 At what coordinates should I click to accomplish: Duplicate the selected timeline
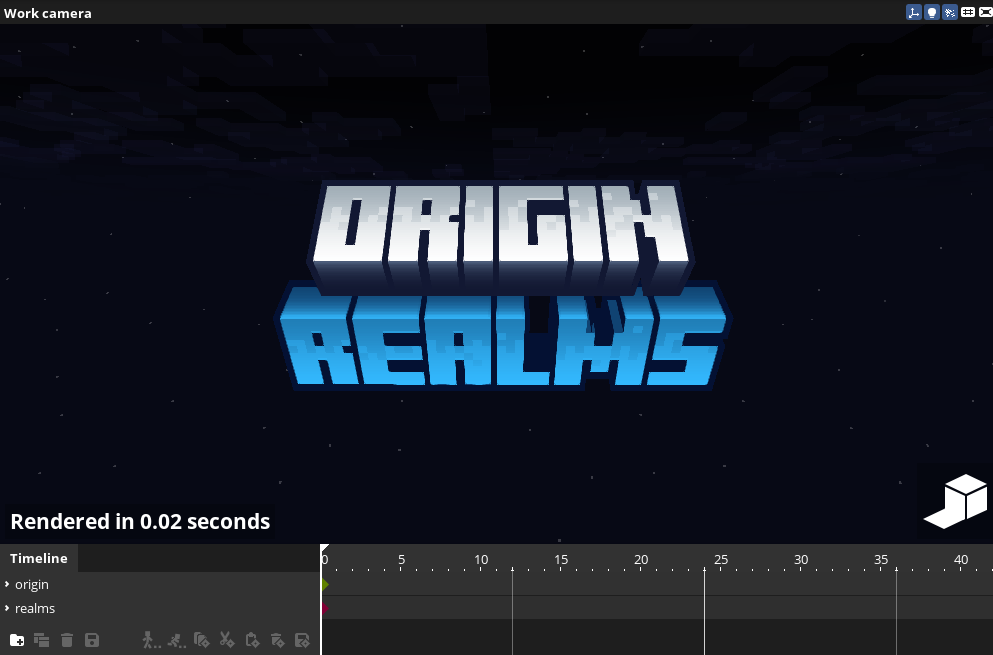pyautogui.click(x=41, y=640)
